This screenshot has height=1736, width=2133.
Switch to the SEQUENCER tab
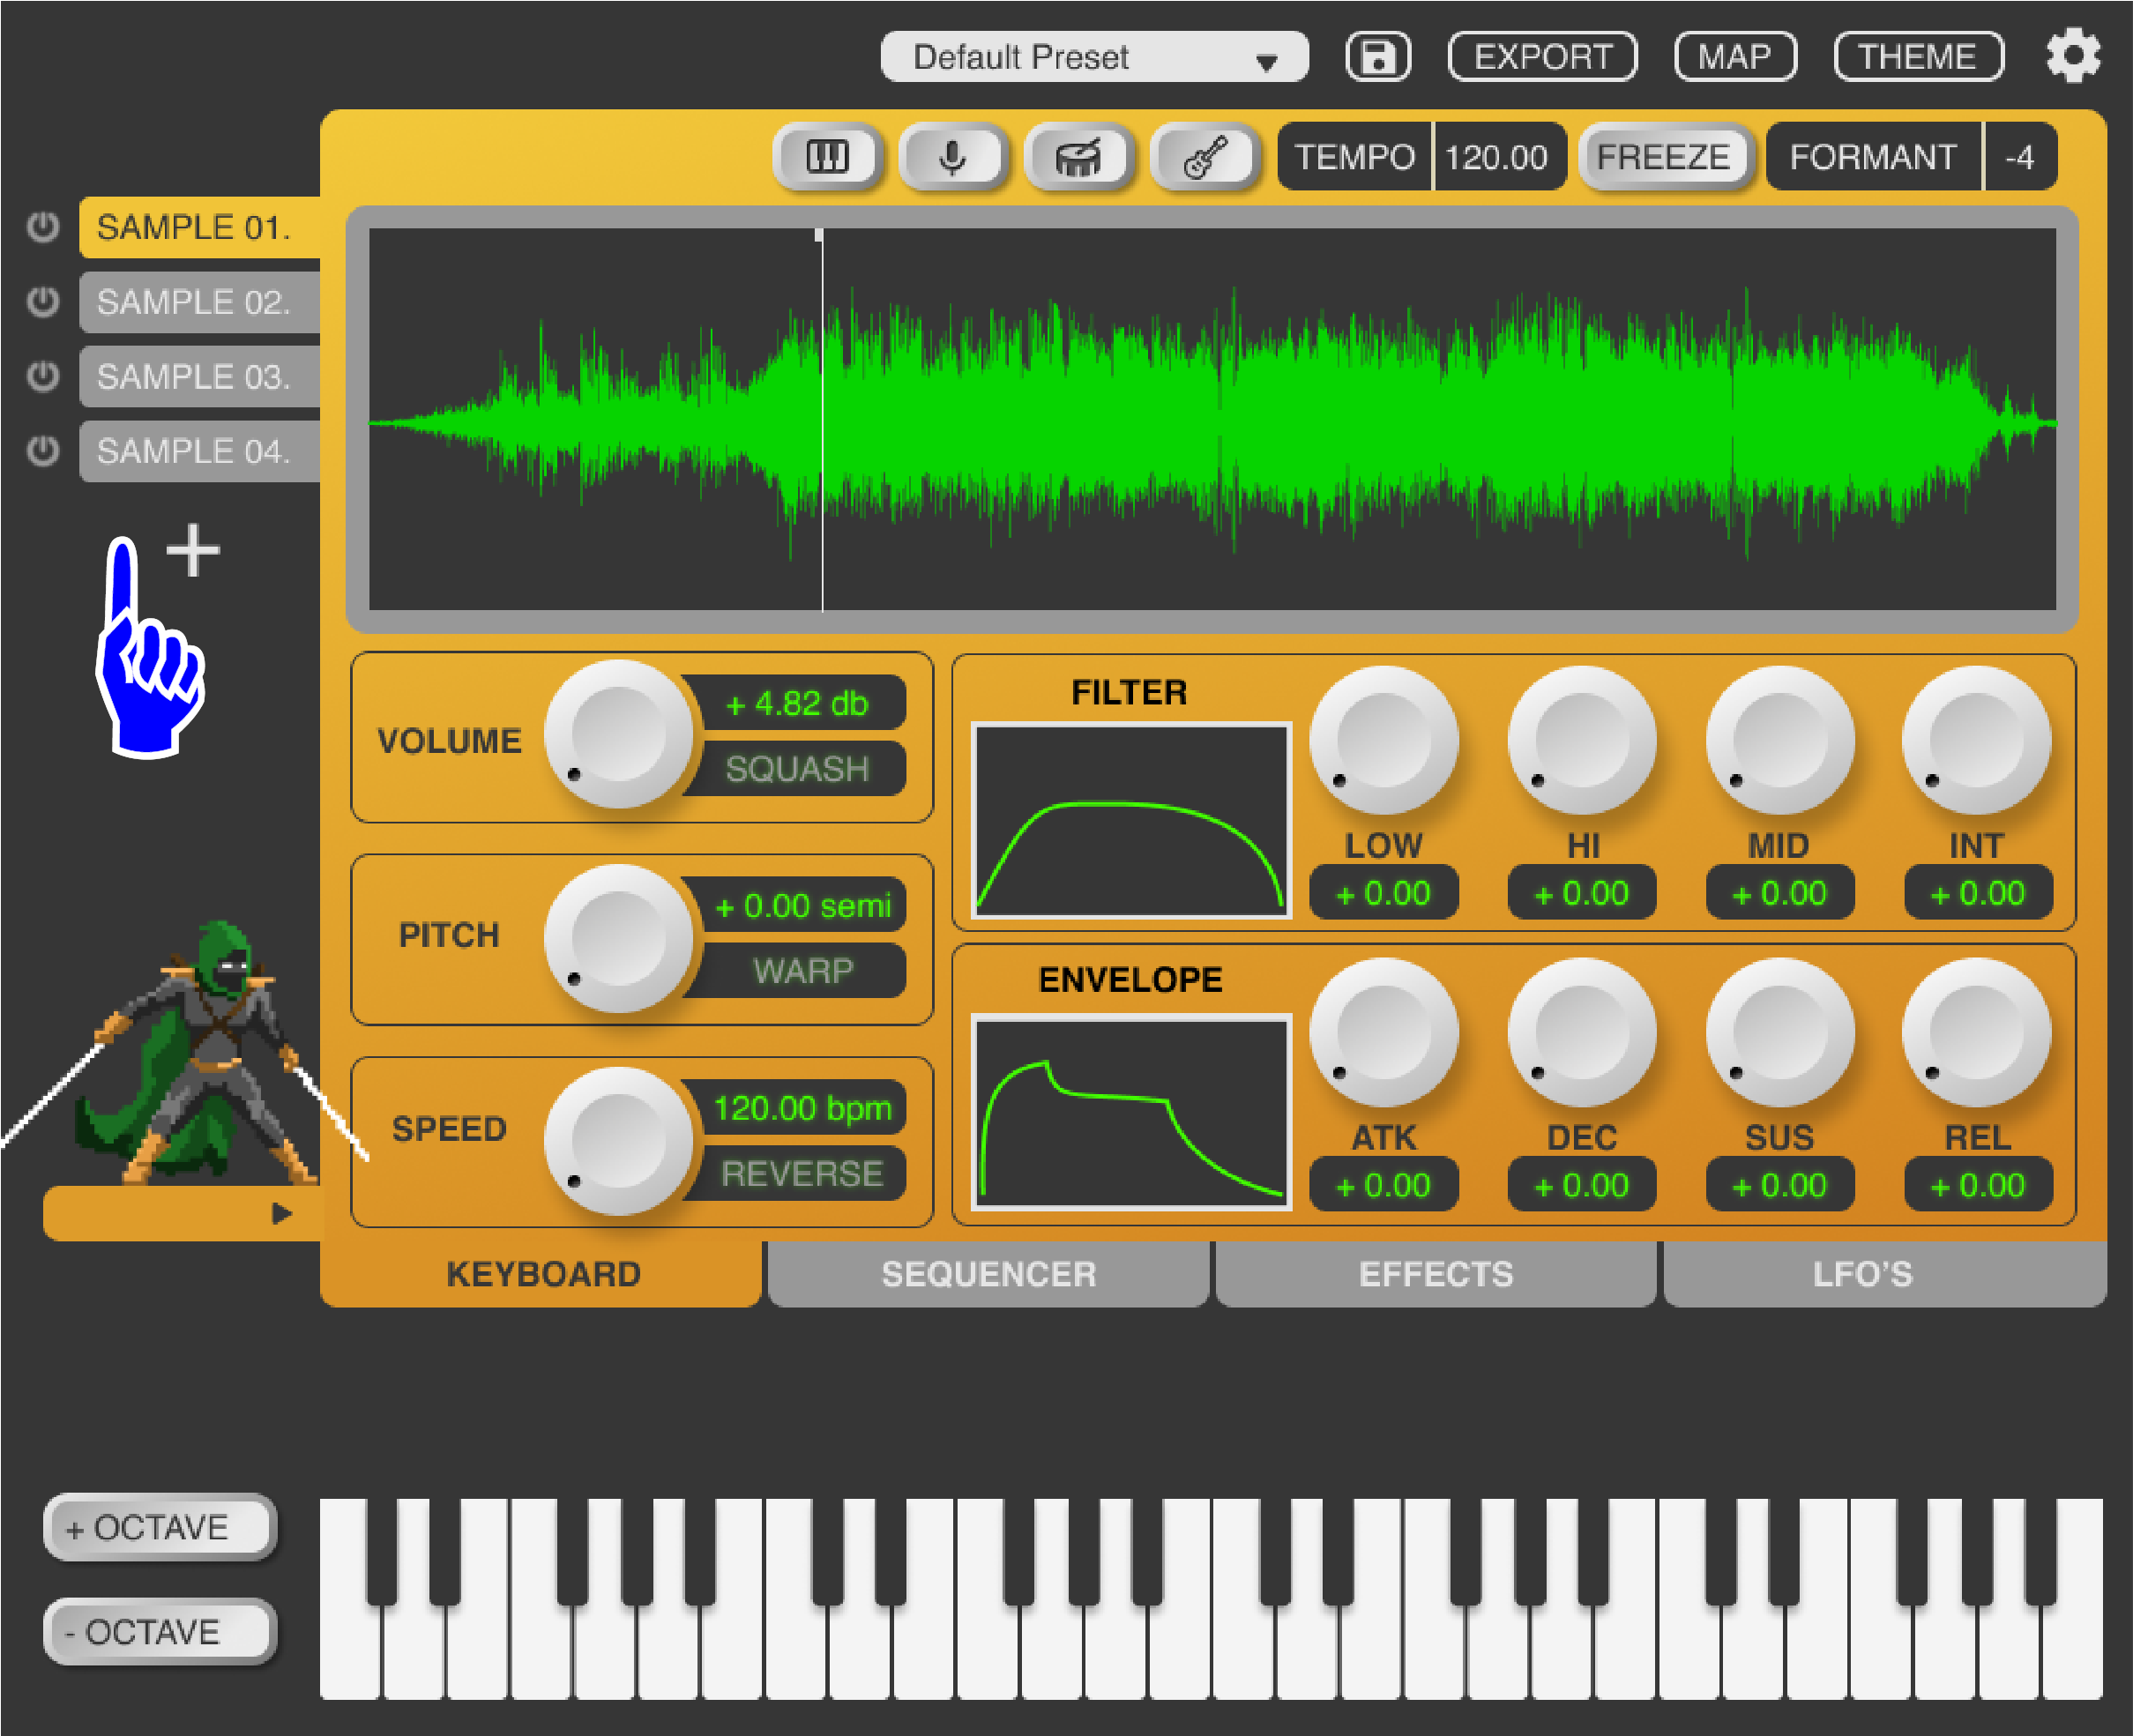[987, 1274]
